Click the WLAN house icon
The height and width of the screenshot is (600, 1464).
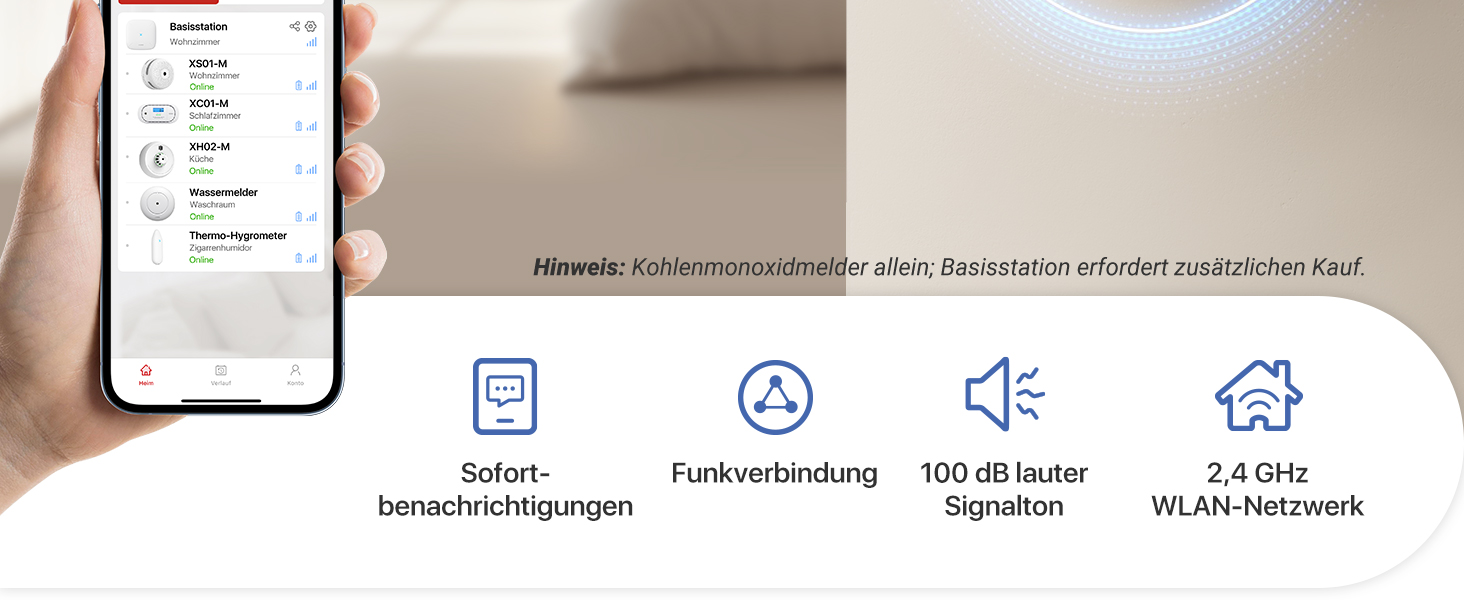1259,395
